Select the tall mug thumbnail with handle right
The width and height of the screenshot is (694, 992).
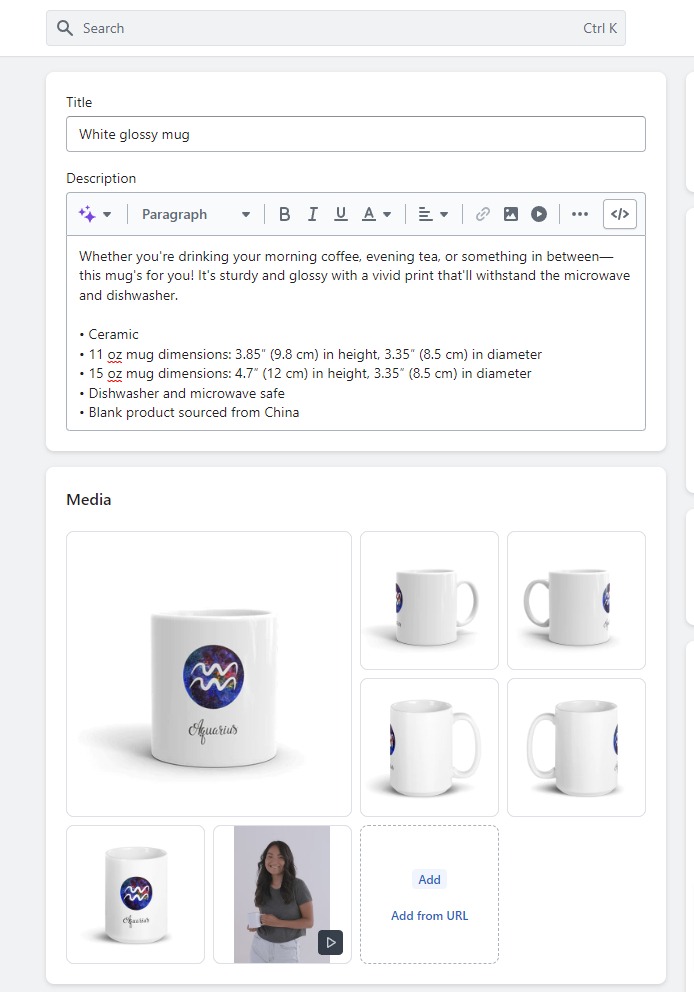pyautogui.click(x=430, y=747)
